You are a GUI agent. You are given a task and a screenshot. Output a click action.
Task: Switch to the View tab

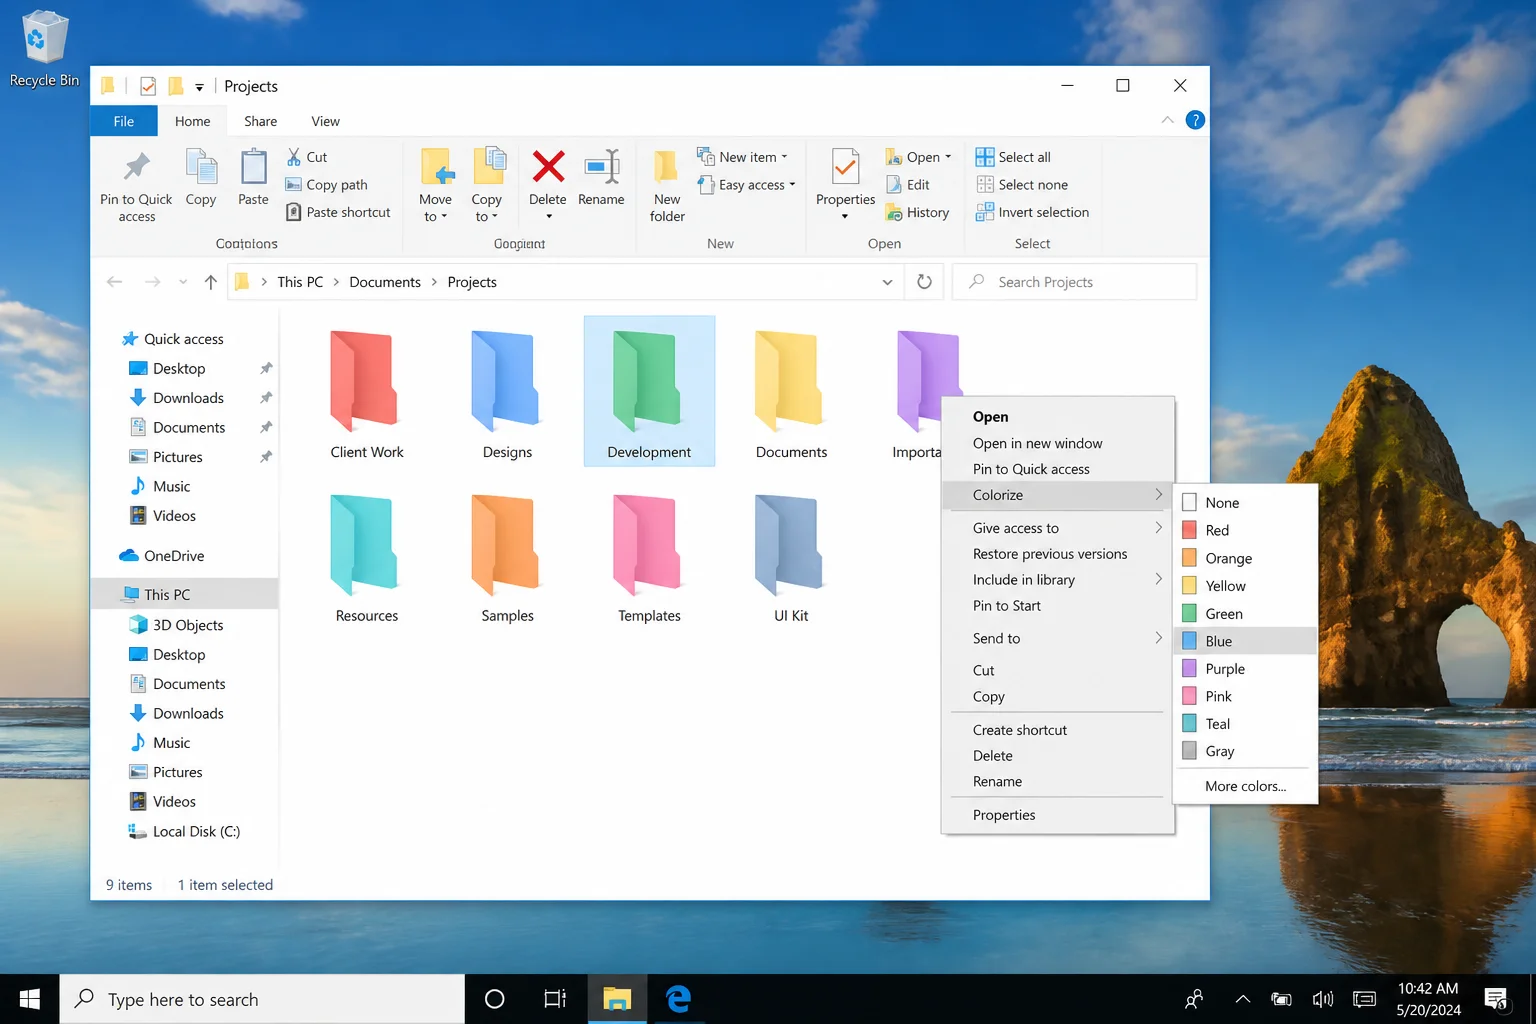pyautogui.click(x=325, y=121)
